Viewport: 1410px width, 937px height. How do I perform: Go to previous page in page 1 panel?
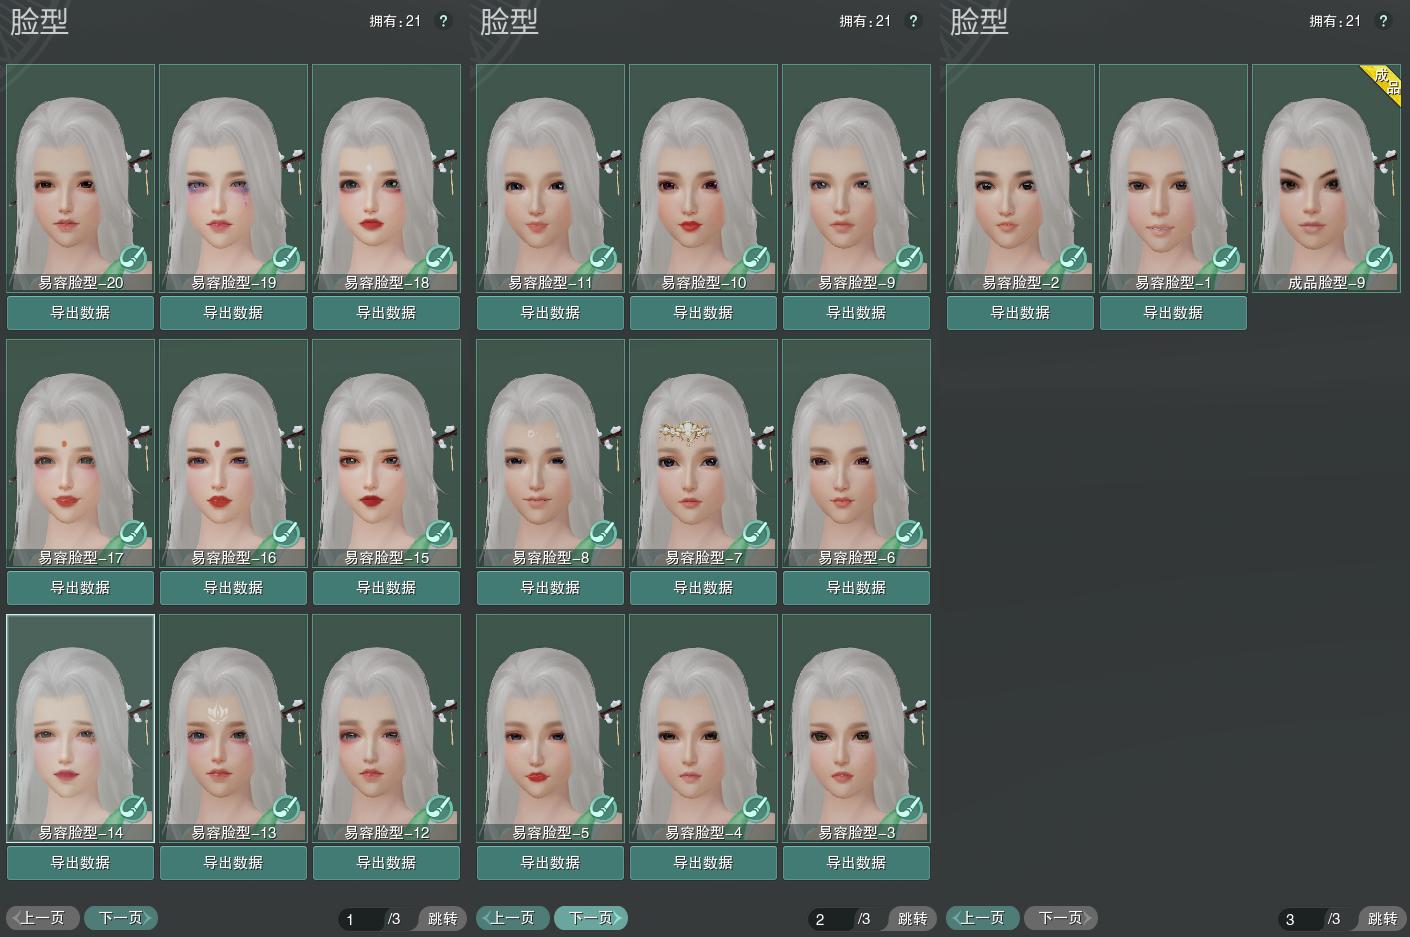click(x=43, y=918)
